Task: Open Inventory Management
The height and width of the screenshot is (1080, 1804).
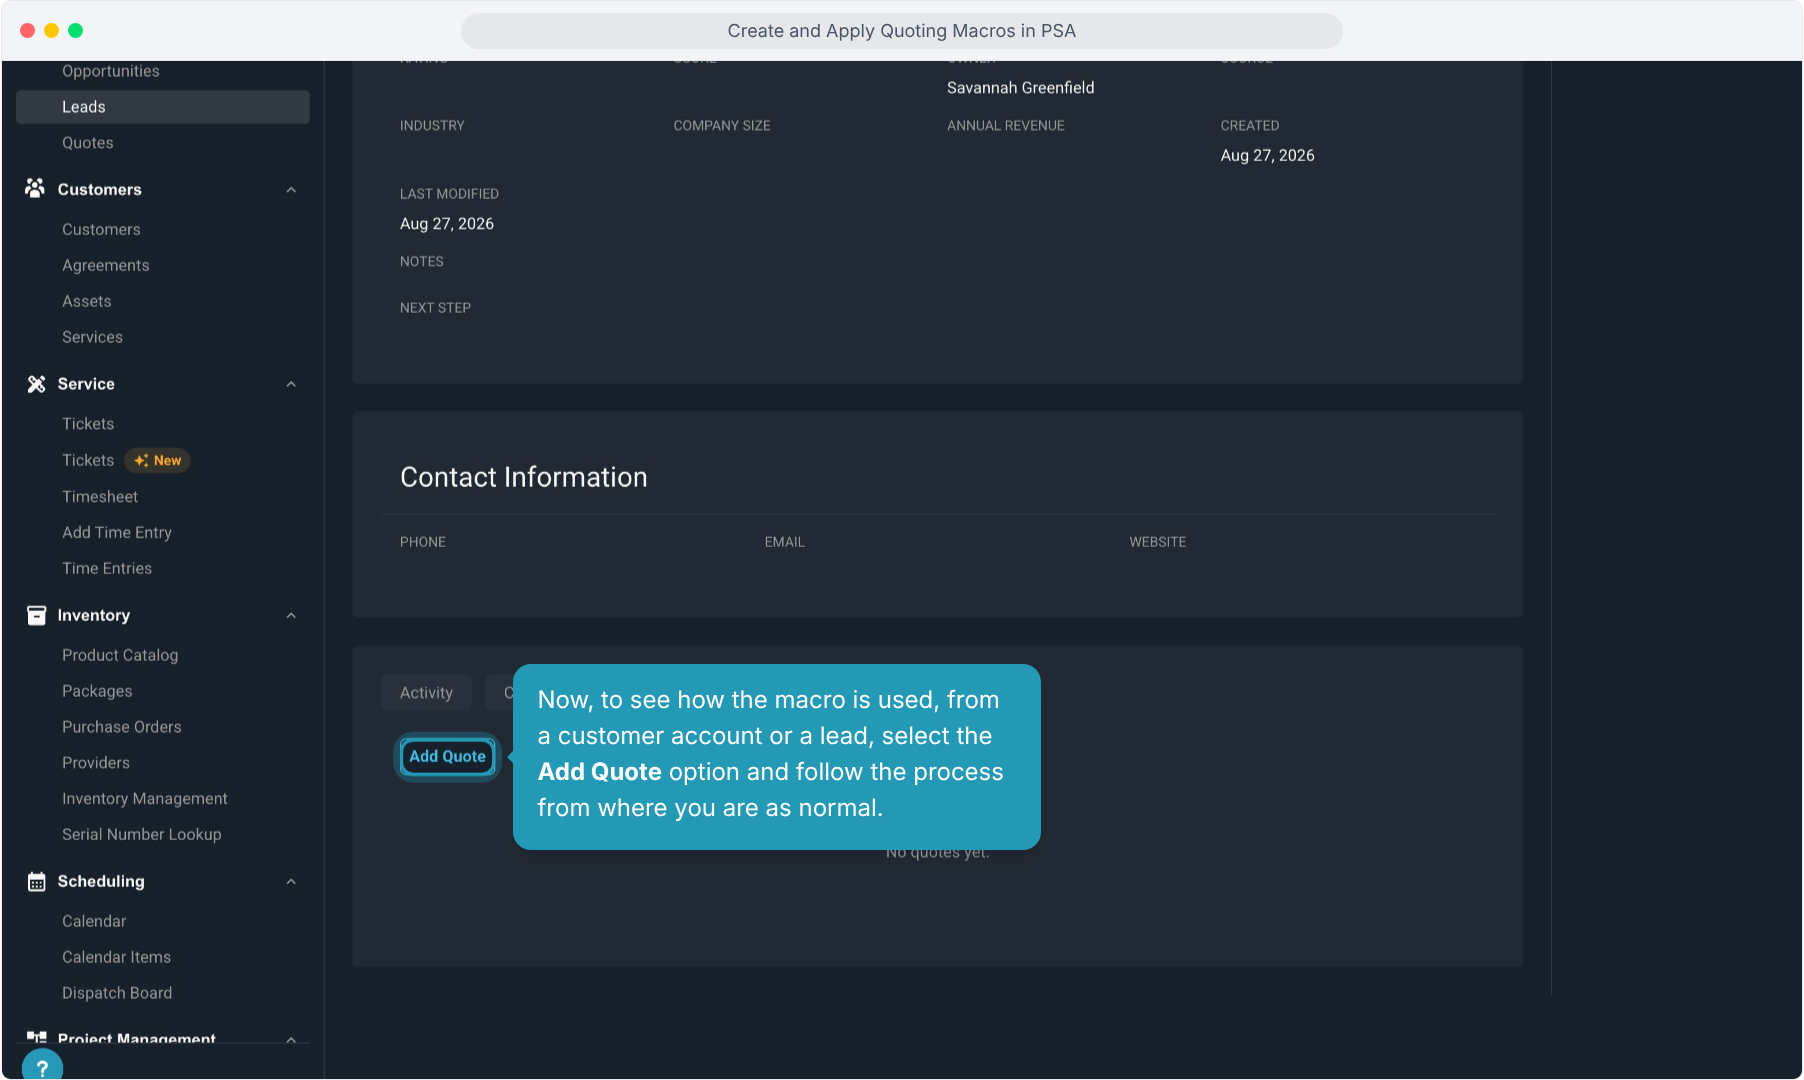Action: coord(145,799)
